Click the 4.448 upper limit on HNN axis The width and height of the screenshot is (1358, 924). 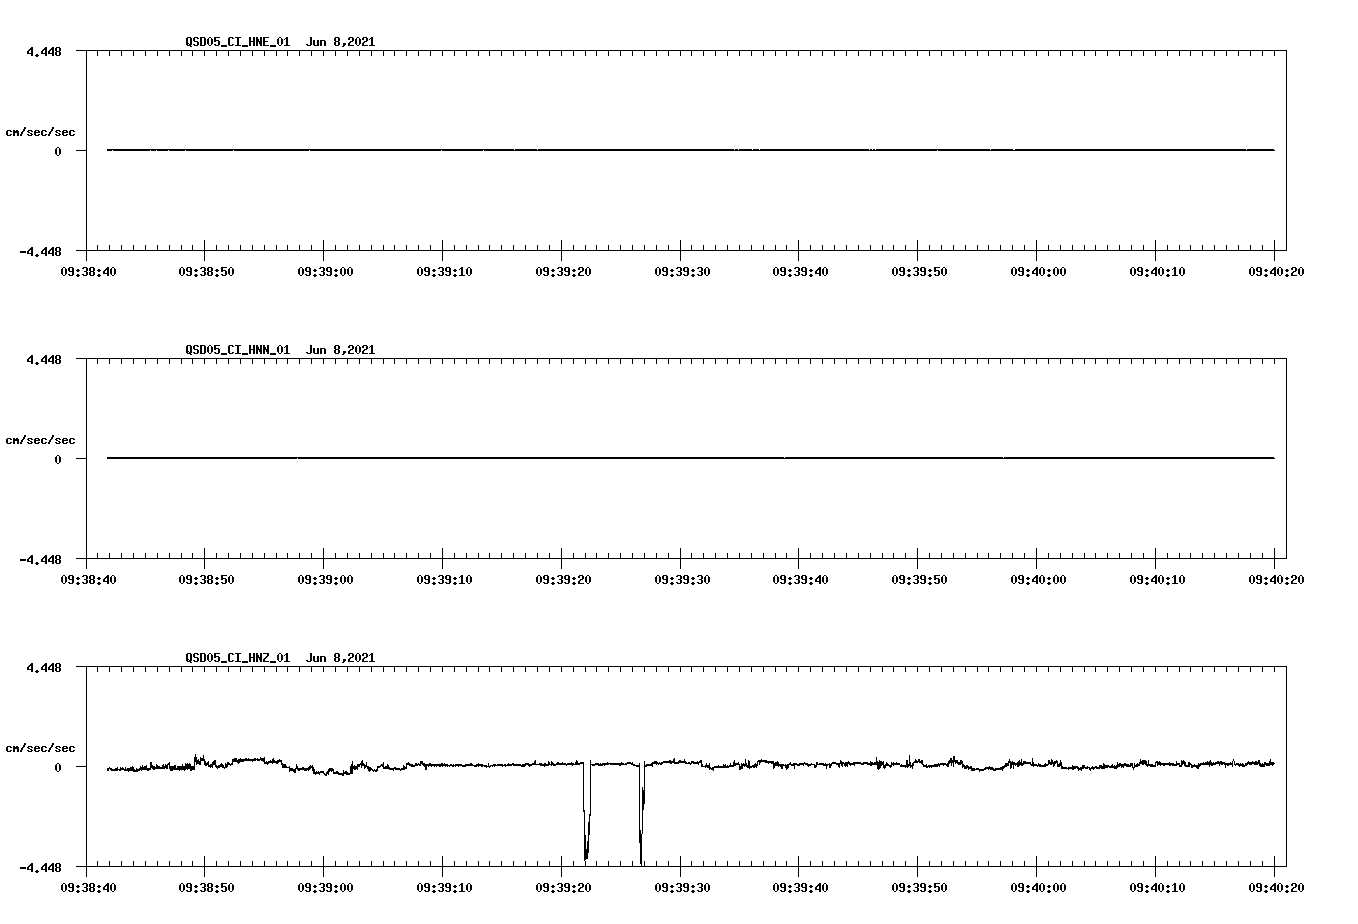pyautogui.click(x=44, y=359)
